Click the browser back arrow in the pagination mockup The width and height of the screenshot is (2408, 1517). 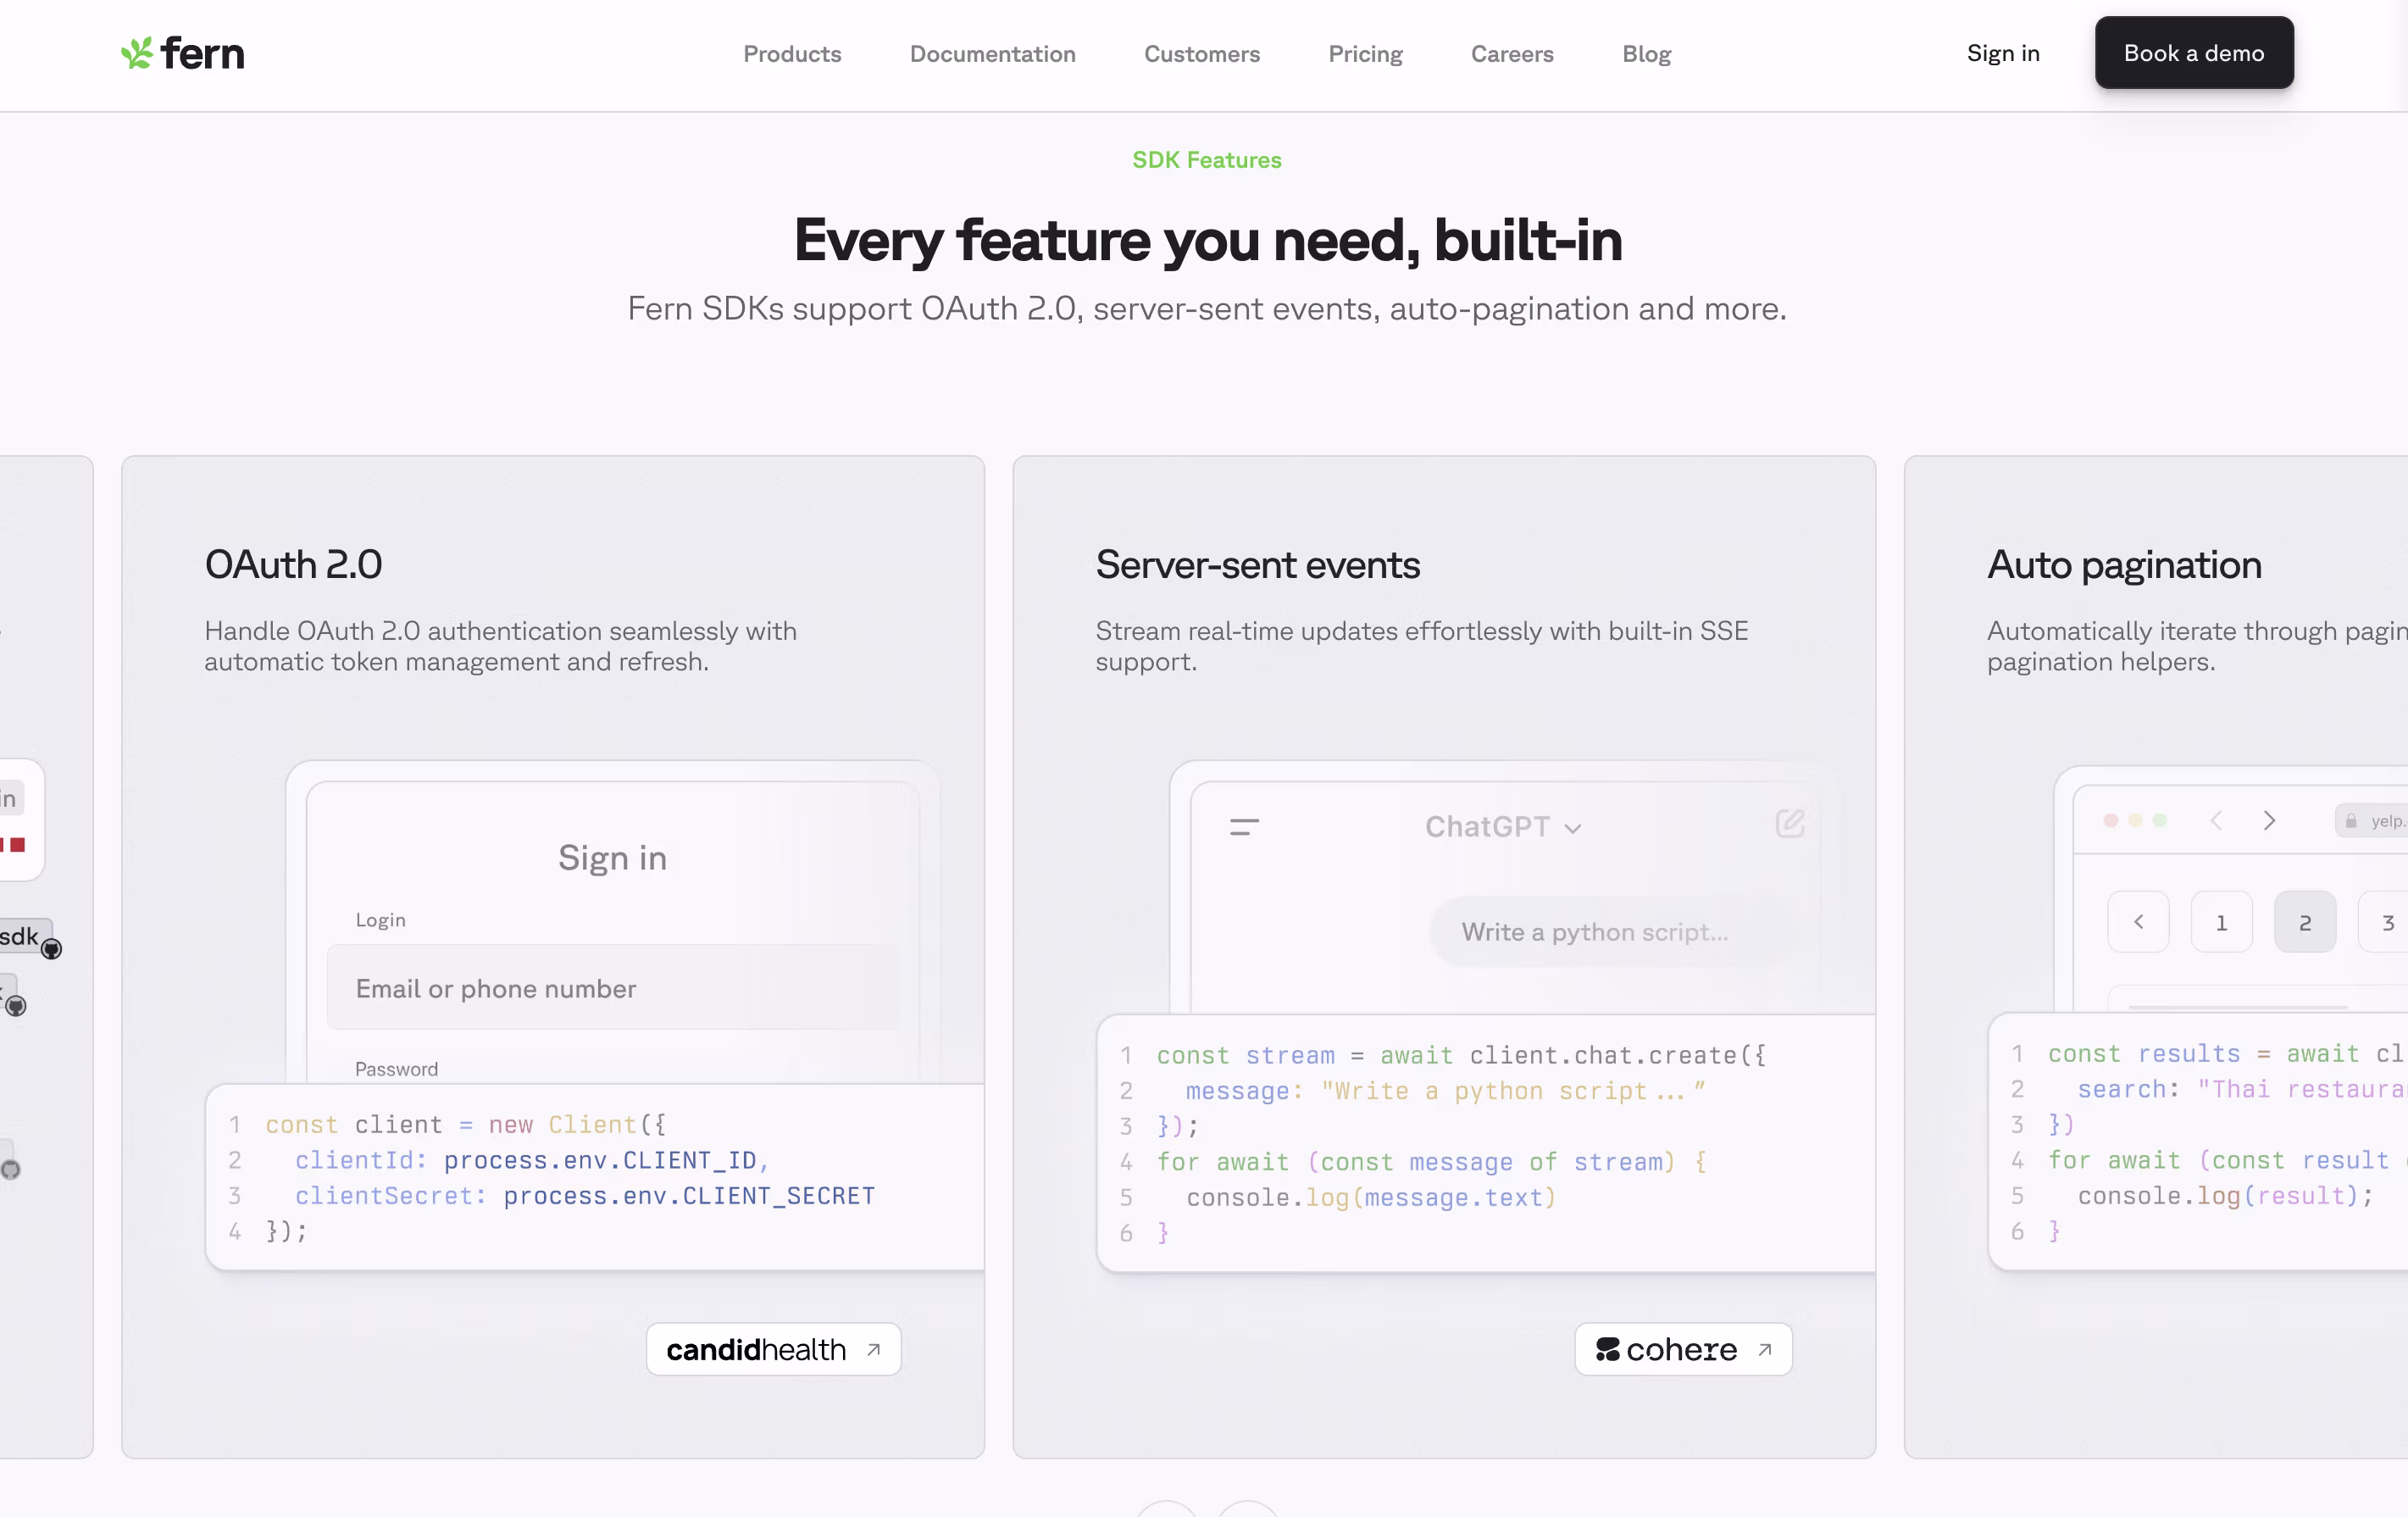click(x=2216, y=820)
